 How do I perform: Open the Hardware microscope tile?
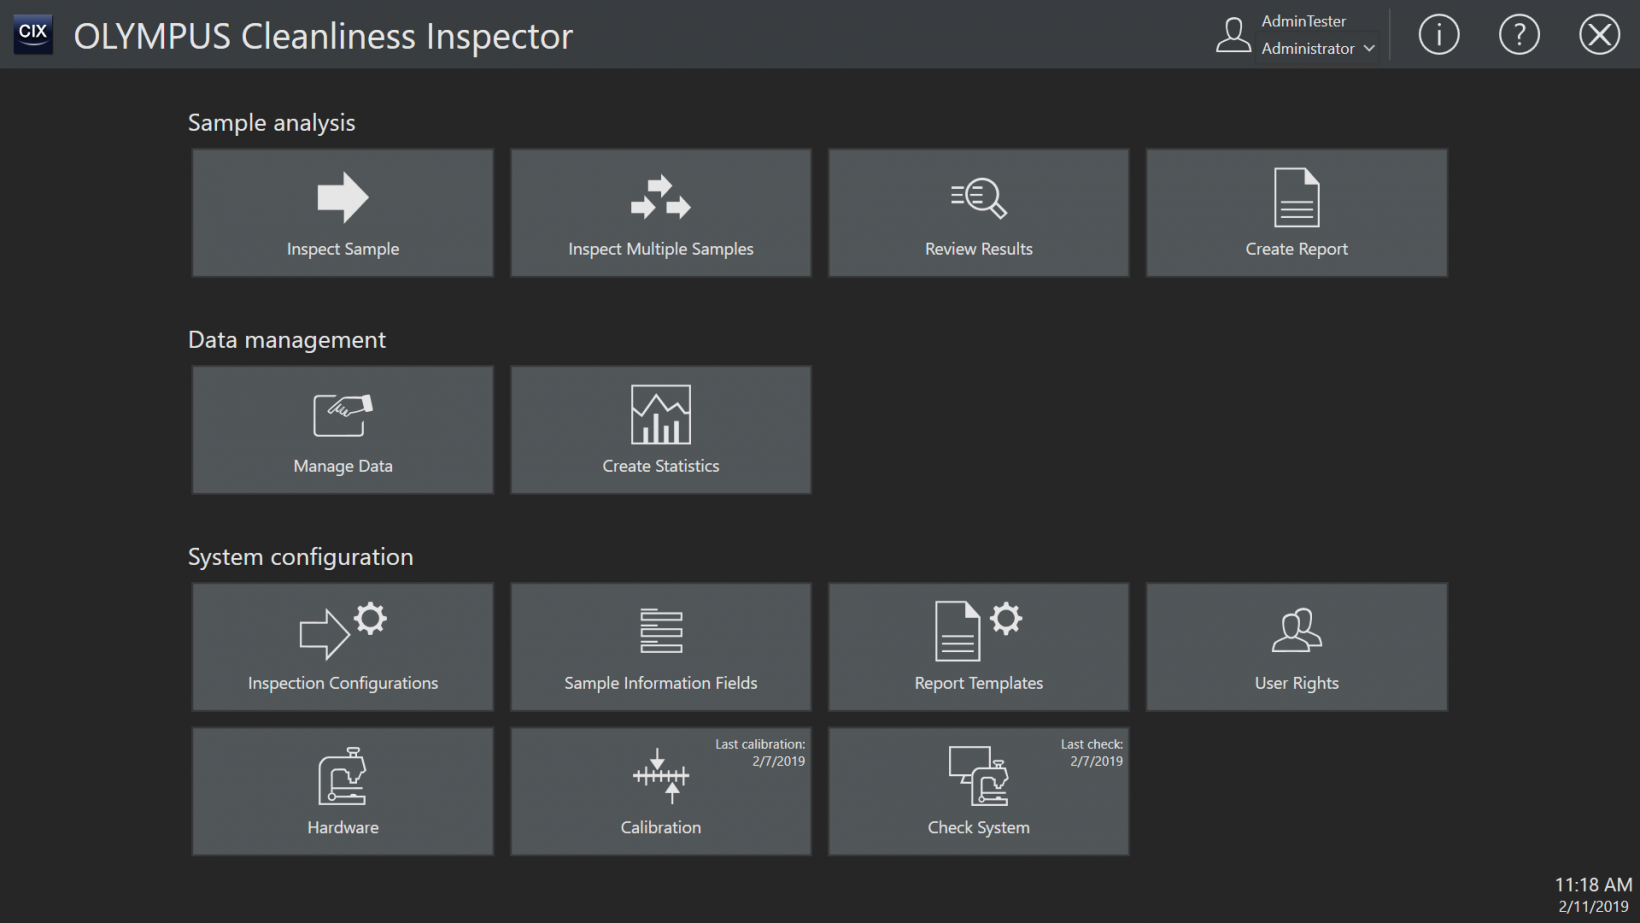pos(342,791)
